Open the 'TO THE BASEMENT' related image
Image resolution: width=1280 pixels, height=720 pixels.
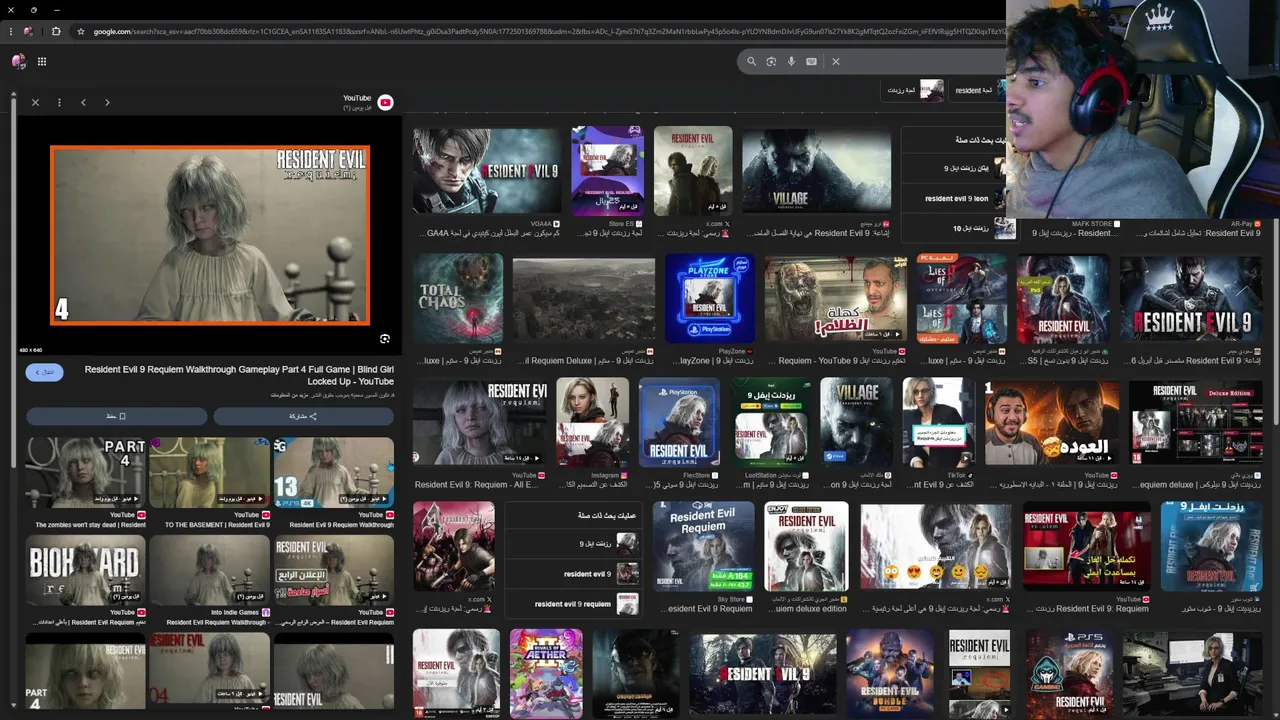(209, 472)
